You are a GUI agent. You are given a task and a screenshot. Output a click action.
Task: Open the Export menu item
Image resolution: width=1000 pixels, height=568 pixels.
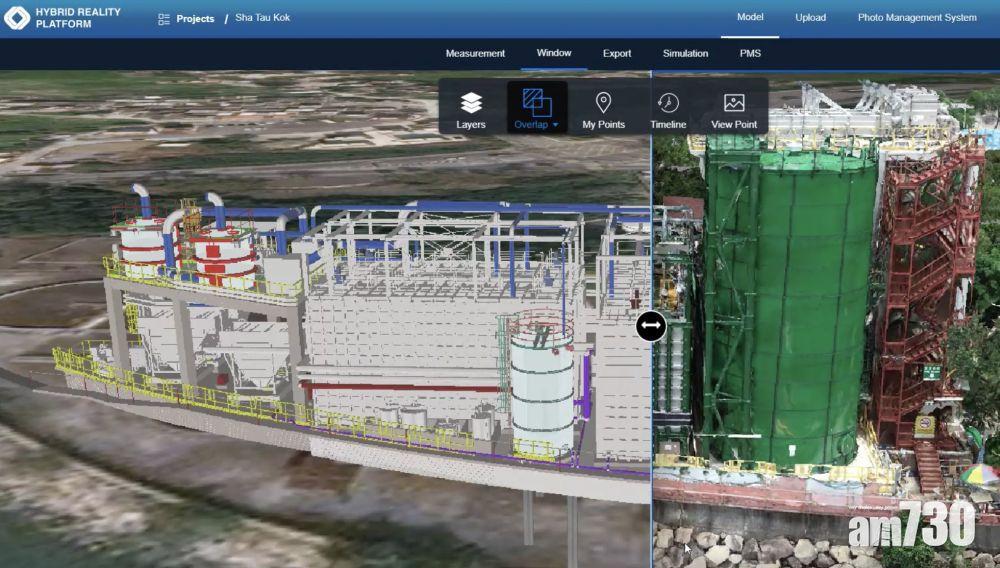click(617, 53)
